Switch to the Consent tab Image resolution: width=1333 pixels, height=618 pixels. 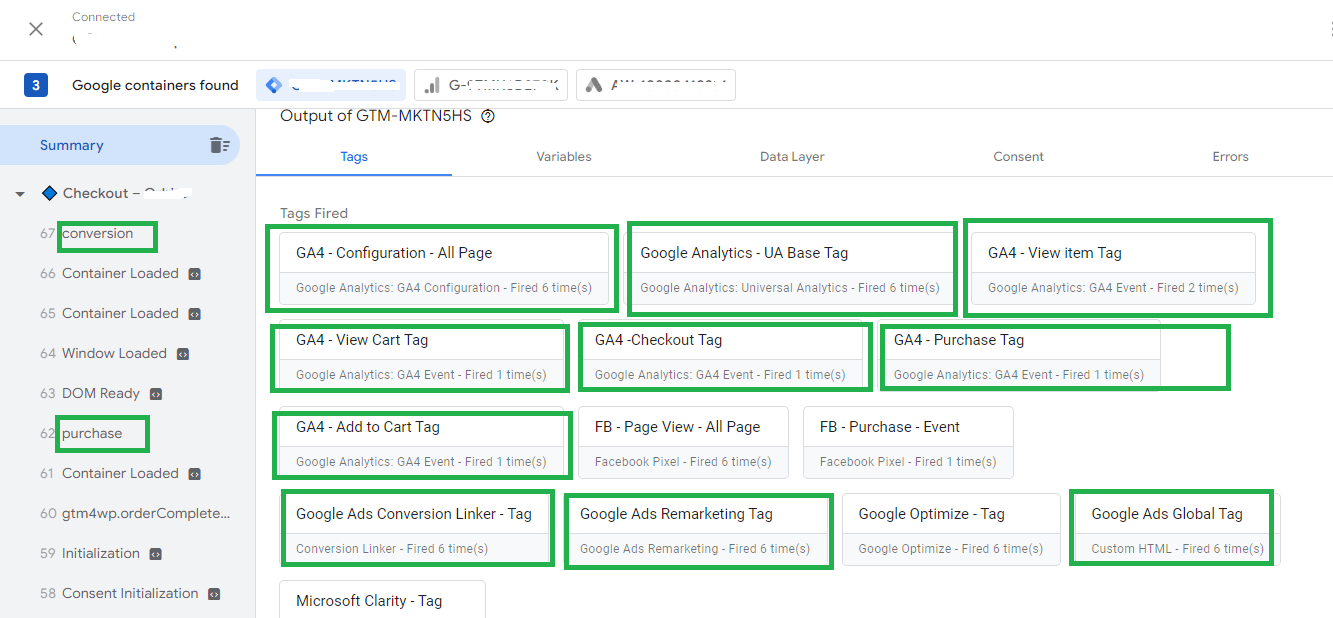pos(1019,156)
